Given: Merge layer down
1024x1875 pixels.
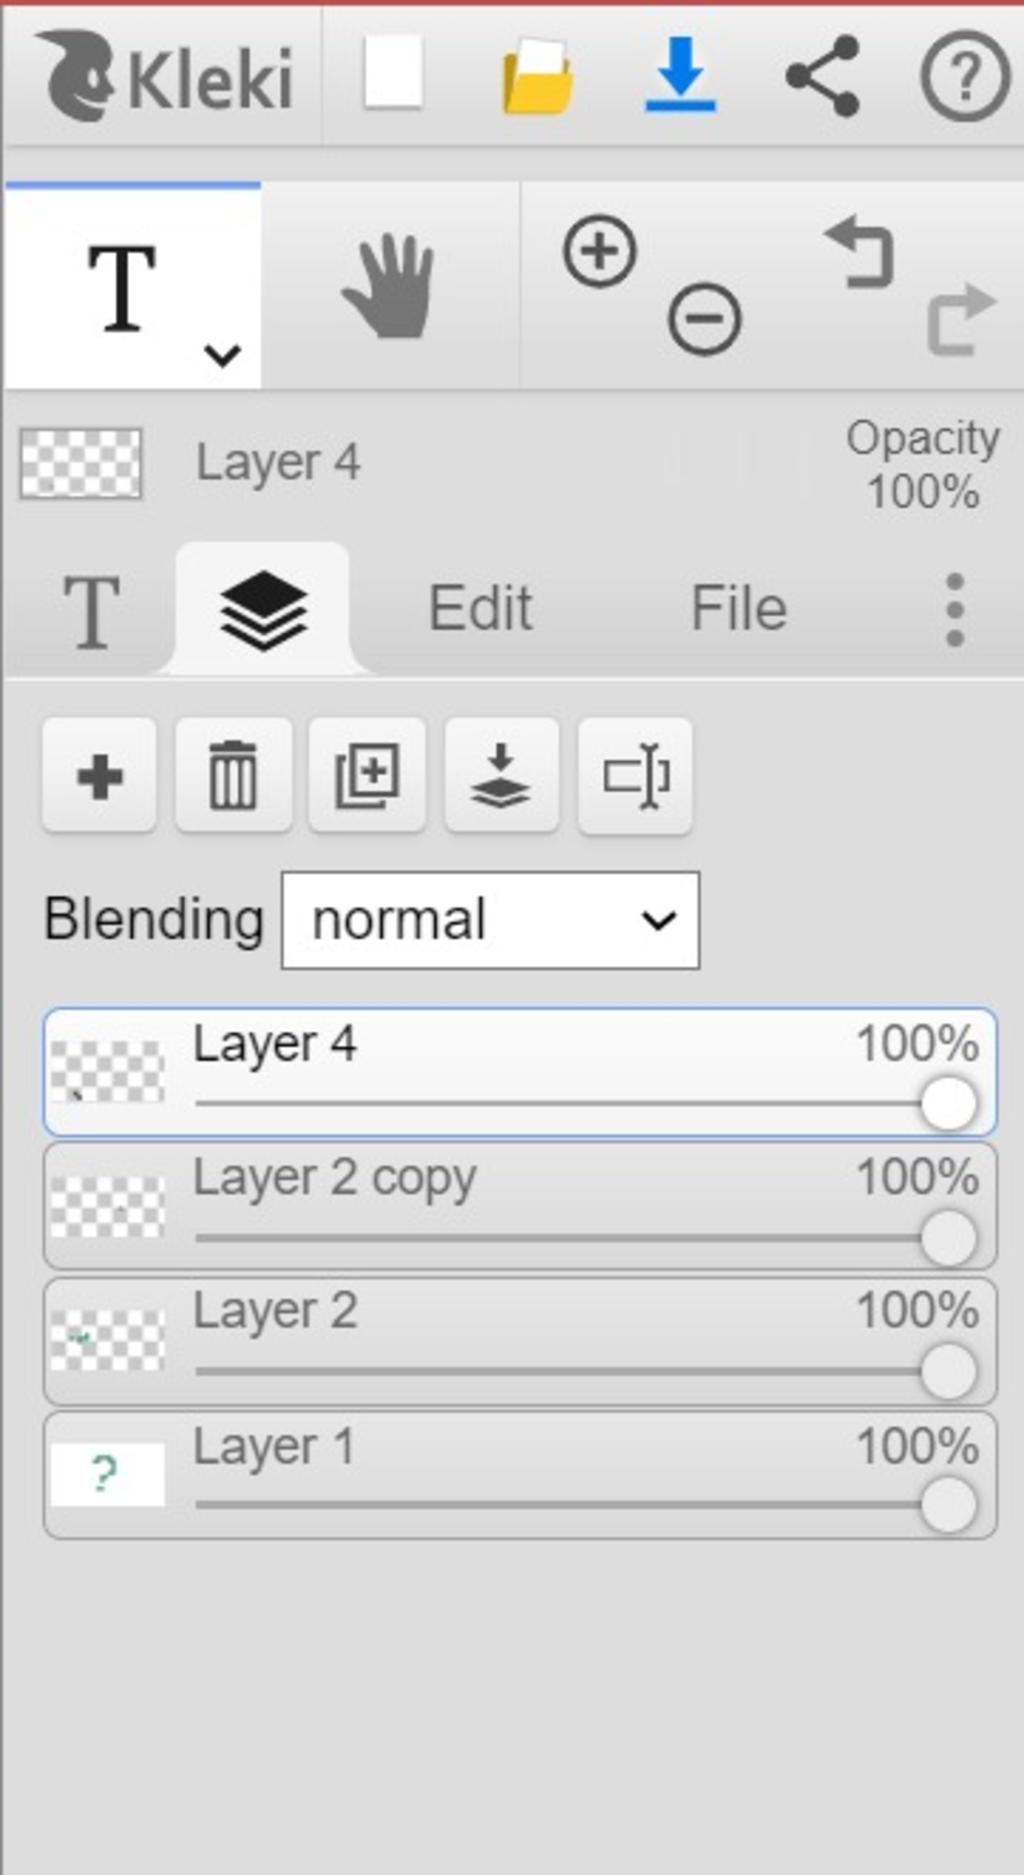Looking at the screenshot, I should pyautogui.click(x=501, y=776).
